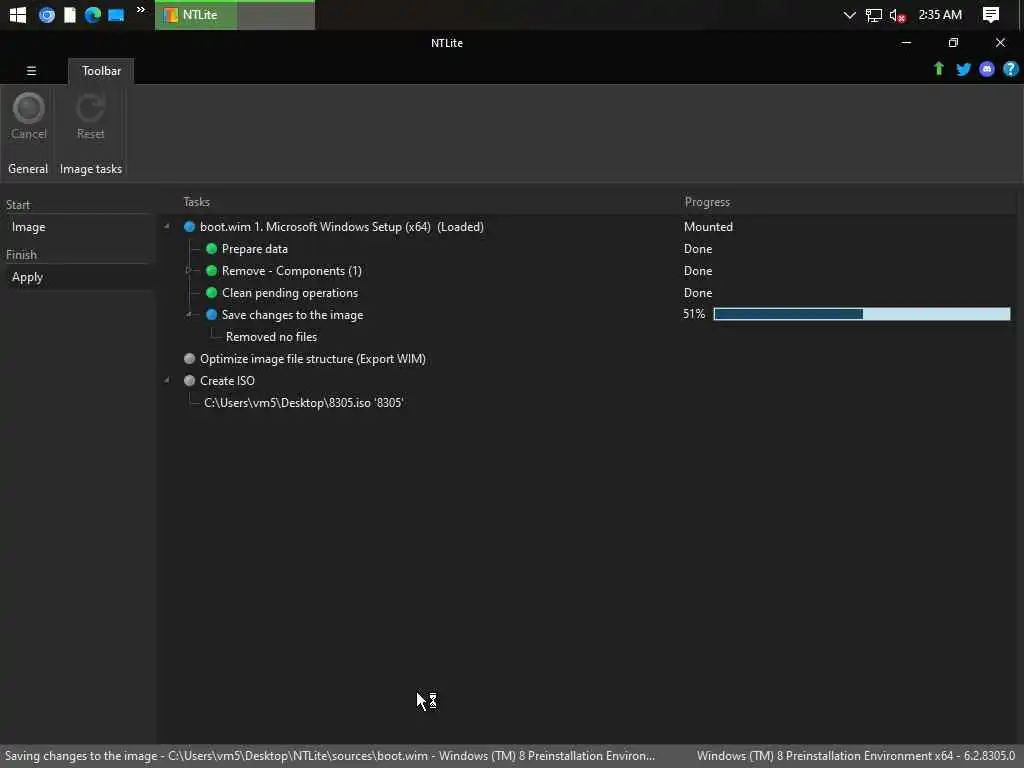Viewport: 1024px width, 768px height.
Task: Click Done status for Prepare data
Action: (697, 249)
